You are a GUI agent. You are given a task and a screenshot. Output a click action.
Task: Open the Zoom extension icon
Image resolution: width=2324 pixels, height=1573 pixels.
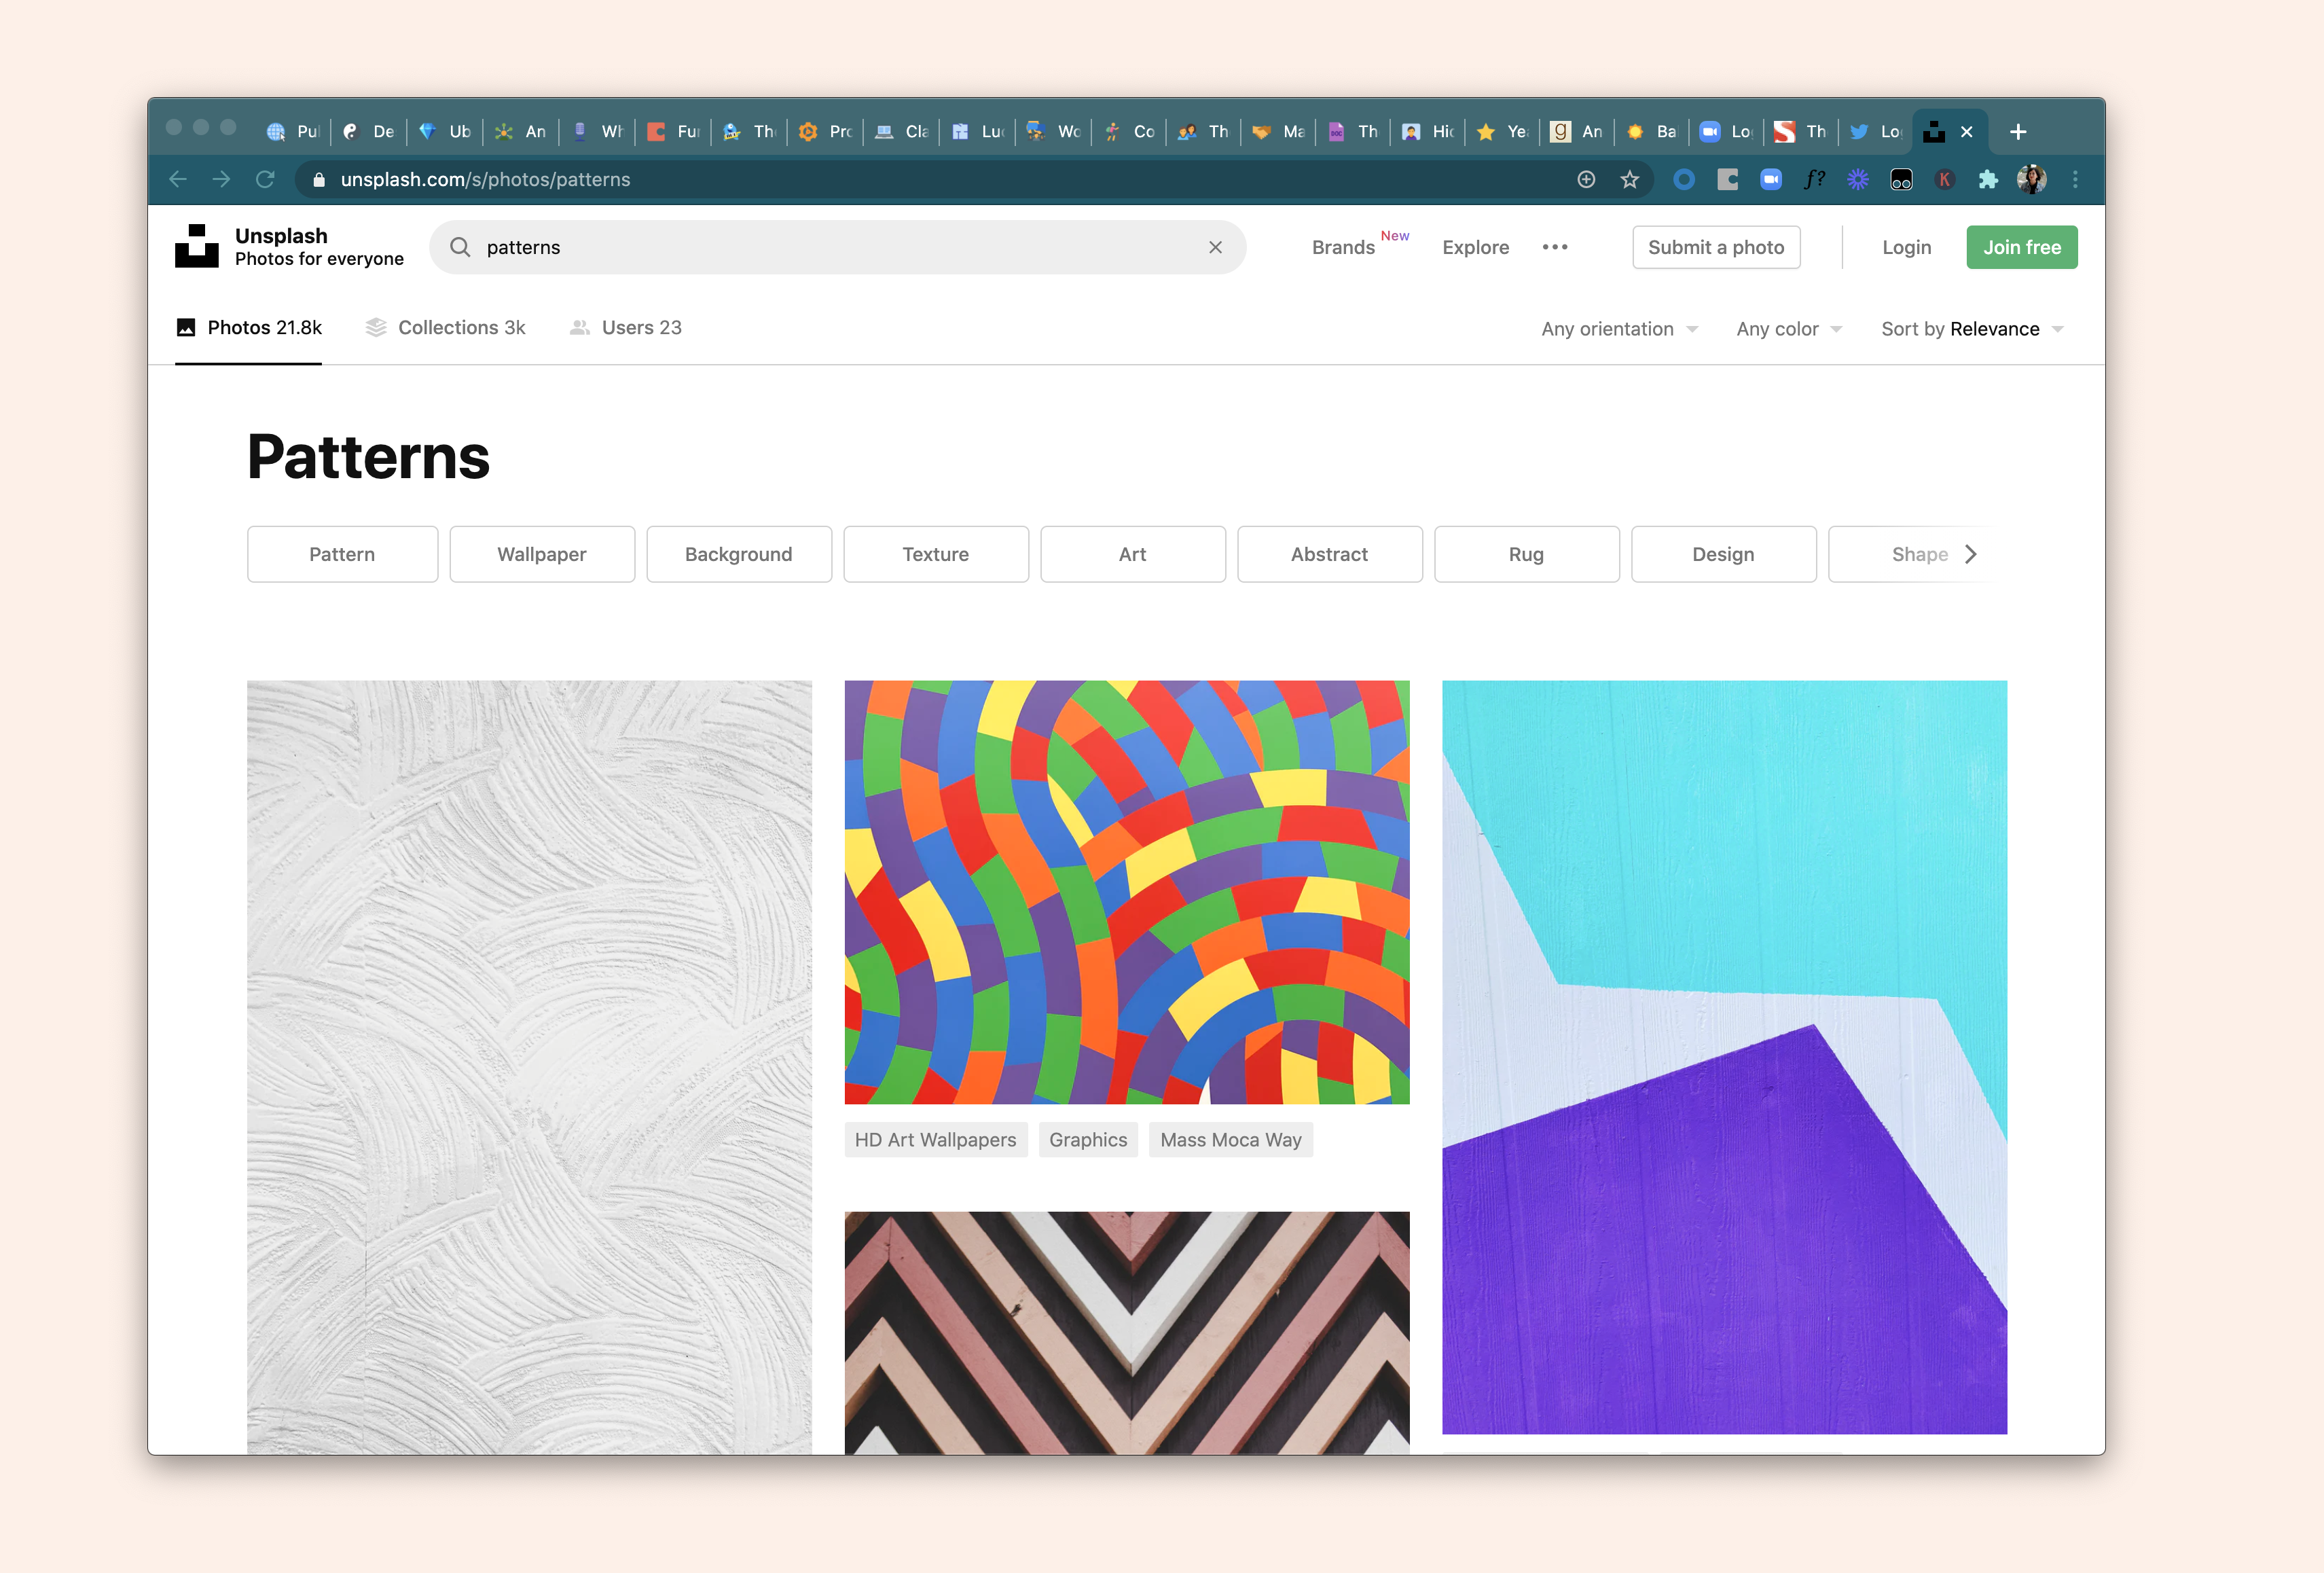1771,180
